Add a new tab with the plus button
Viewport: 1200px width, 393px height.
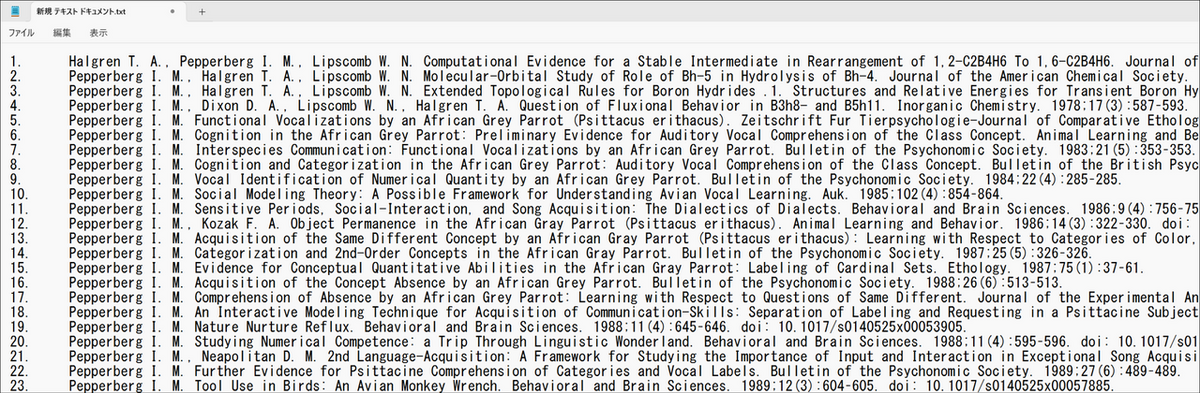(202, 12)
